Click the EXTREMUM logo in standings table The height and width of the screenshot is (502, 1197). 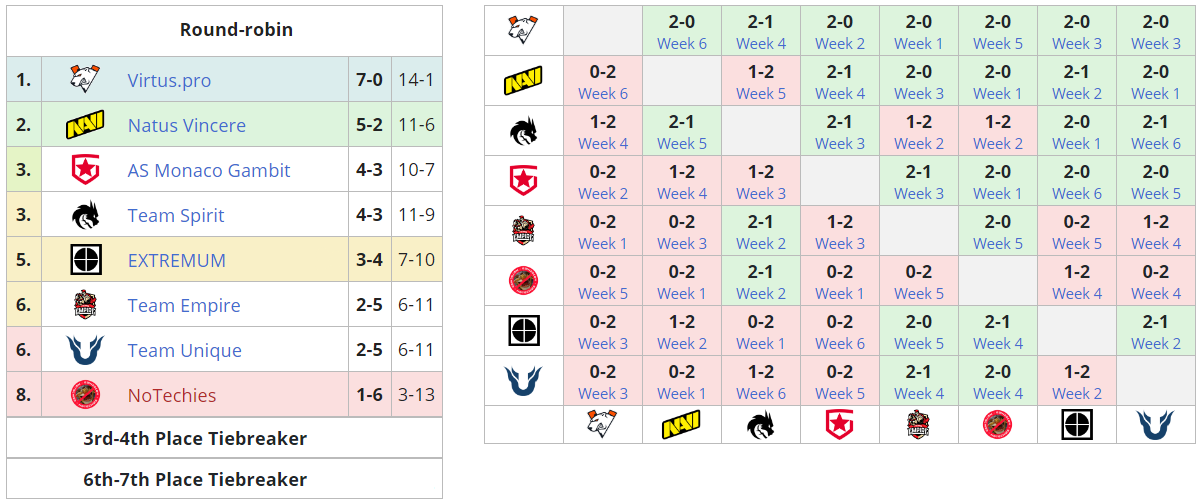[x=85, y=260]
